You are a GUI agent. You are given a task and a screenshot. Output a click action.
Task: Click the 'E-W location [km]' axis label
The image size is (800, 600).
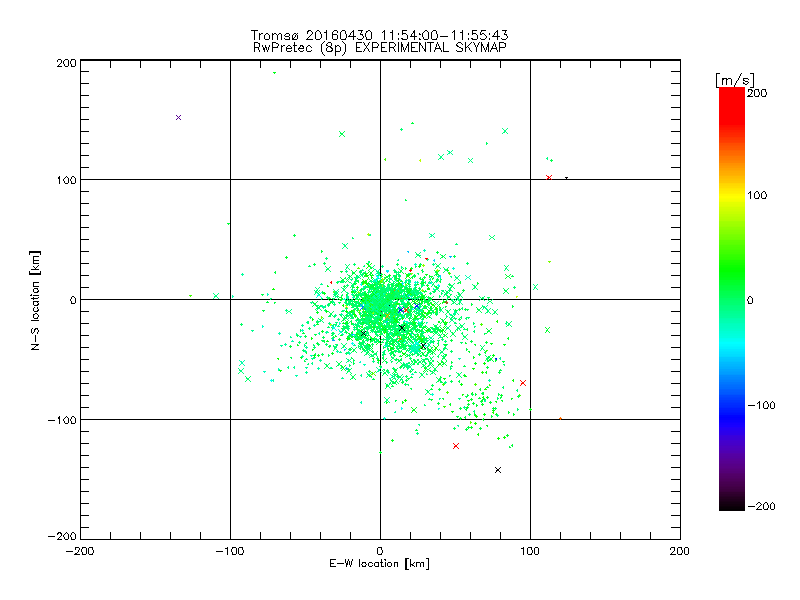pyautogui.click(x=379, y=564)
